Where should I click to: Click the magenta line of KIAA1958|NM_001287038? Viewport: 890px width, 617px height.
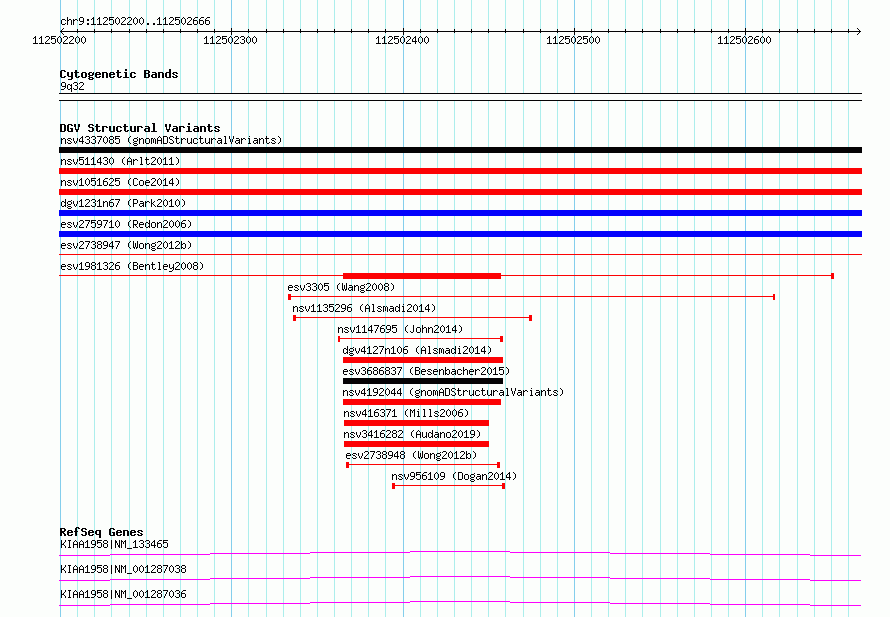click(x=460, y=578)
